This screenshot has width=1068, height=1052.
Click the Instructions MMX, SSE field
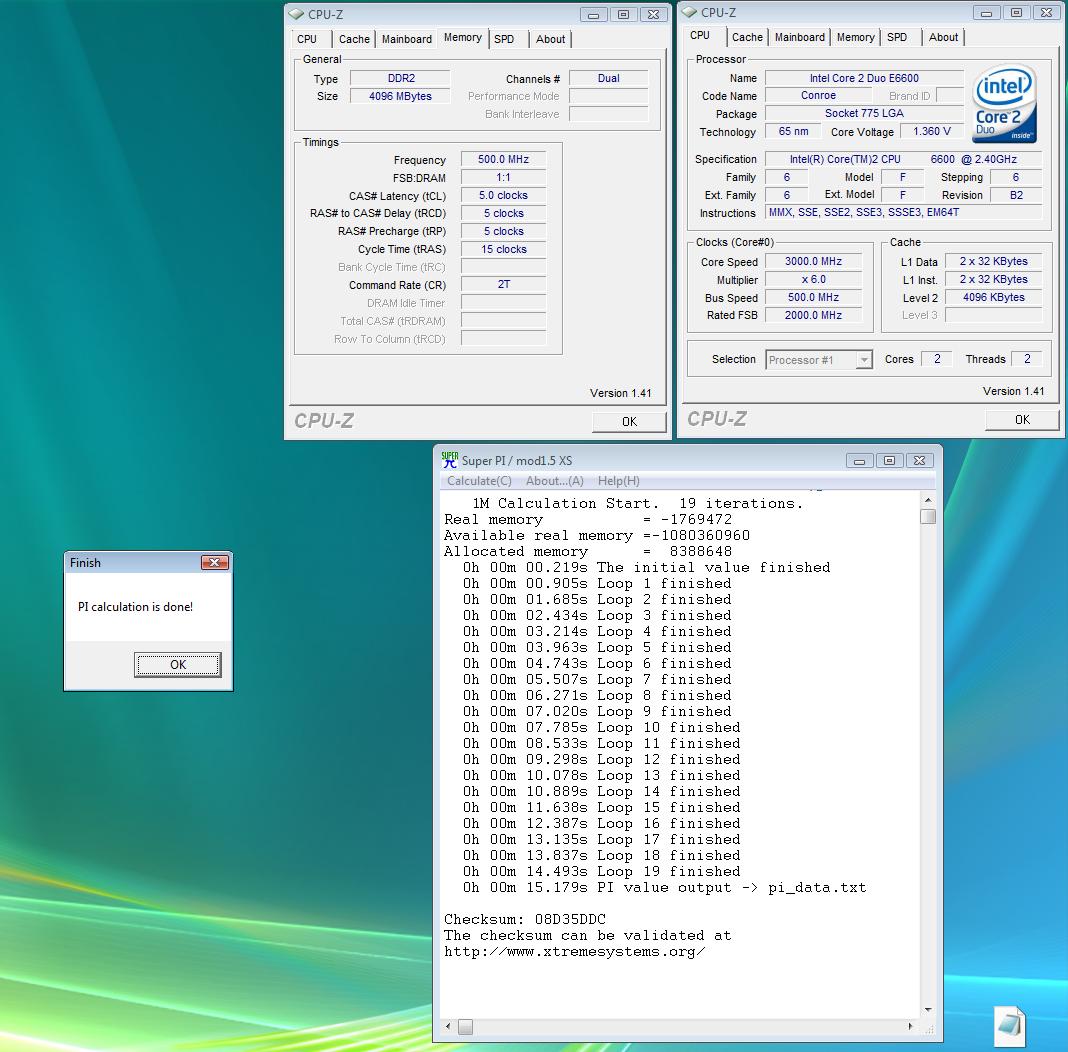click(x=904, y=212)
